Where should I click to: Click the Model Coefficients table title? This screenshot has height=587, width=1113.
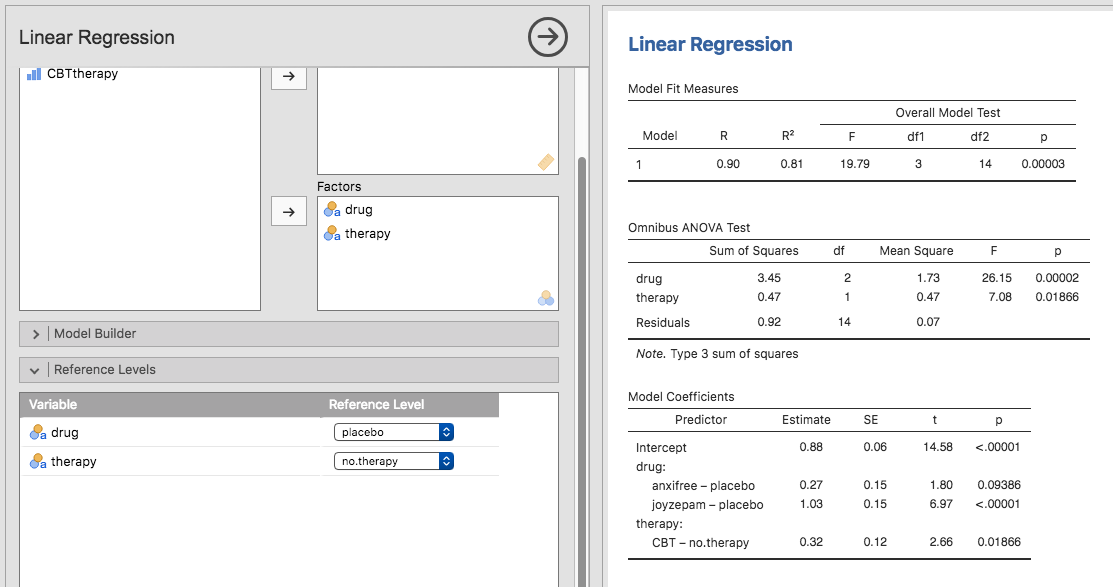(681, 397)
